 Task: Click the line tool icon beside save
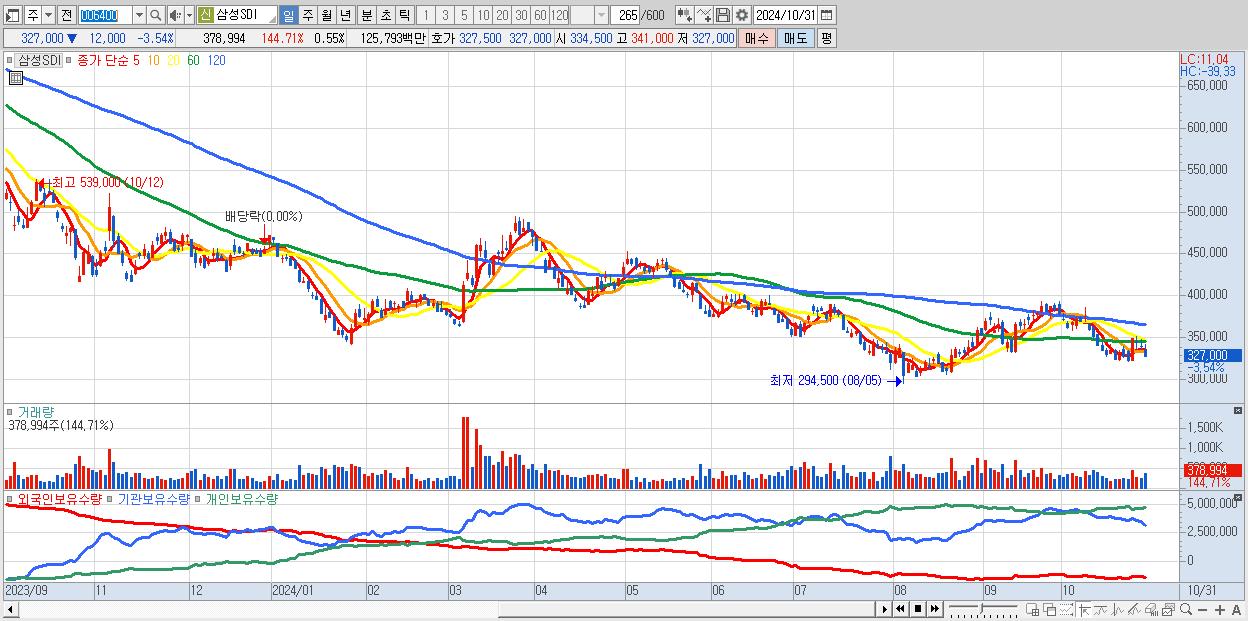tap(704, 15)
